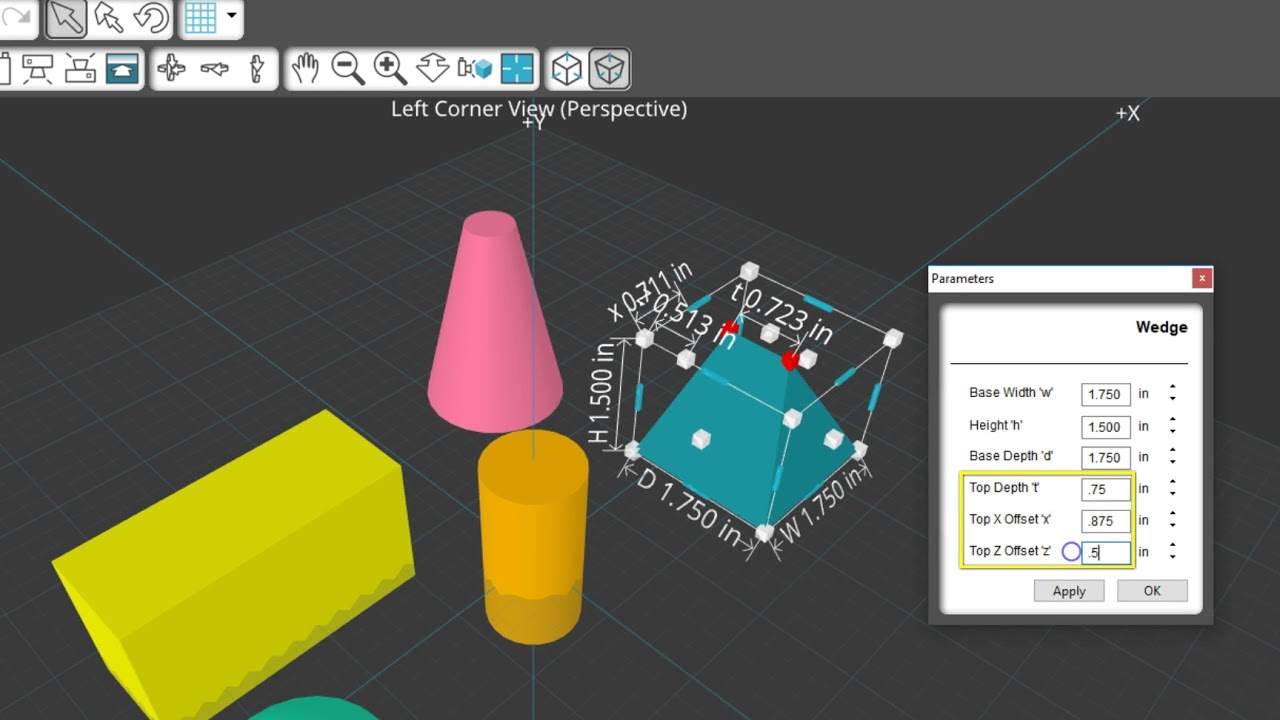This screenshot has width=1280, height=720.
Task: Click the blue fit-to-view icon
Action: click(517, 68)
